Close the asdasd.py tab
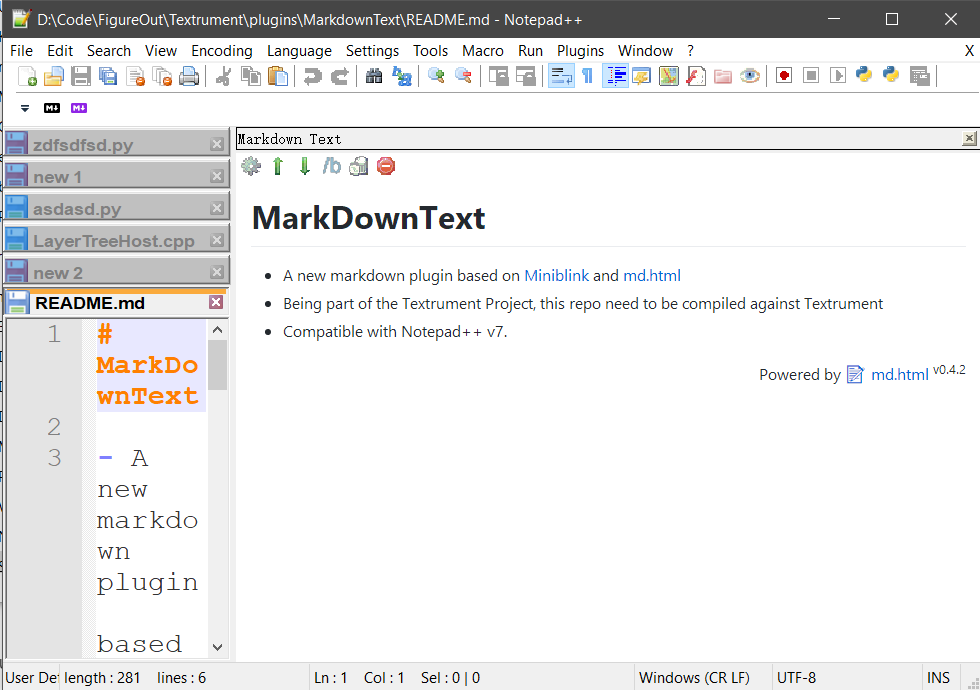This screenshot has width=980, height=690. click(217, 208)
